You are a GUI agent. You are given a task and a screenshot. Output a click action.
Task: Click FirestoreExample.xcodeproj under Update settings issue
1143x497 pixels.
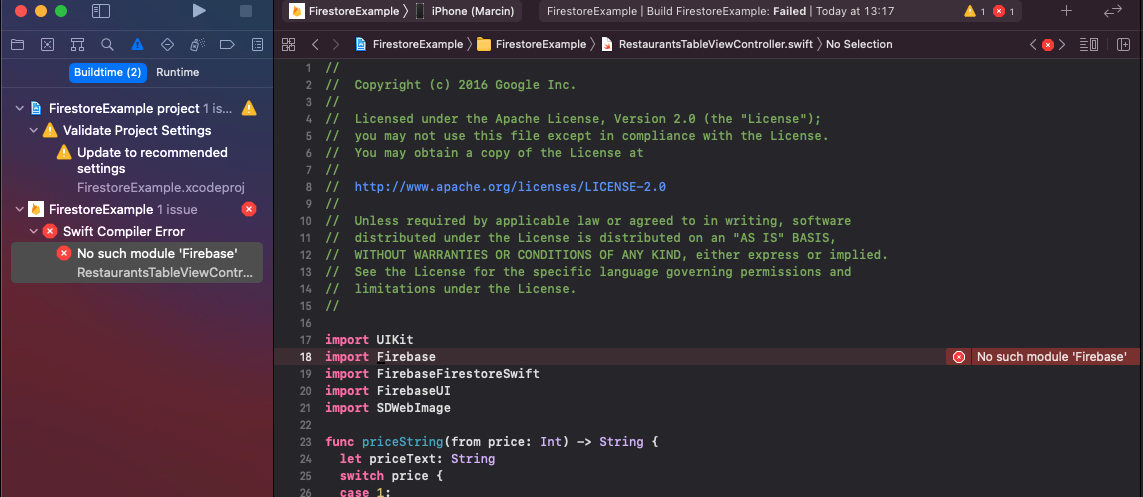click(160, 187)
